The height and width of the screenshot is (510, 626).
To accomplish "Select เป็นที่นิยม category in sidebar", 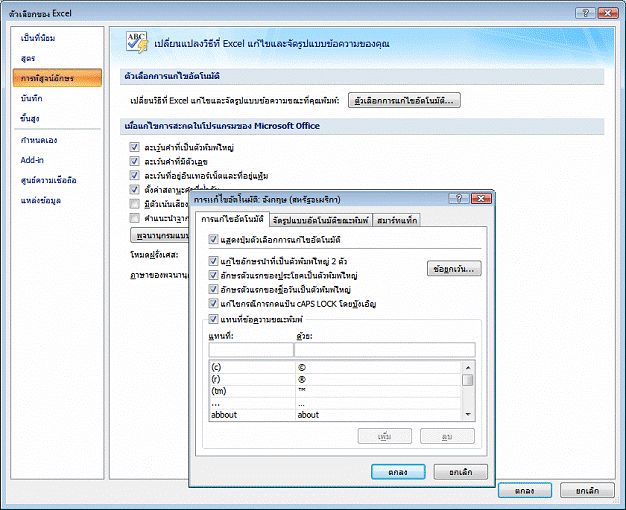I will 38,38.
